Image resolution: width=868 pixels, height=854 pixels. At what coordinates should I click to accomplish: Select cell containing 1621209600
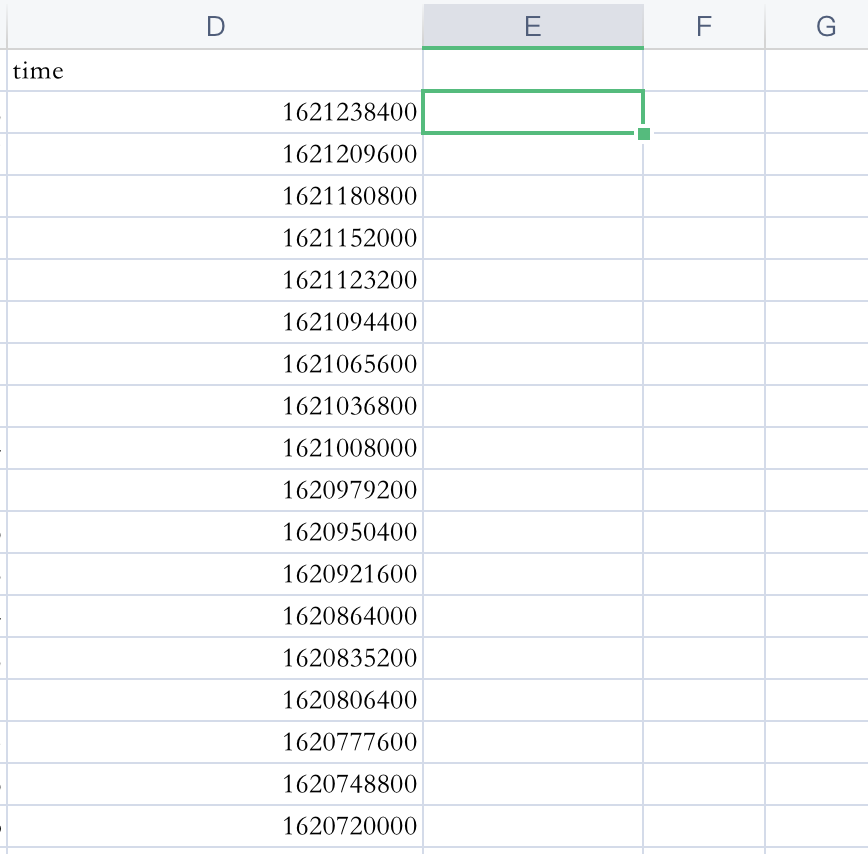pyautogui.click(x=215, y=154)
